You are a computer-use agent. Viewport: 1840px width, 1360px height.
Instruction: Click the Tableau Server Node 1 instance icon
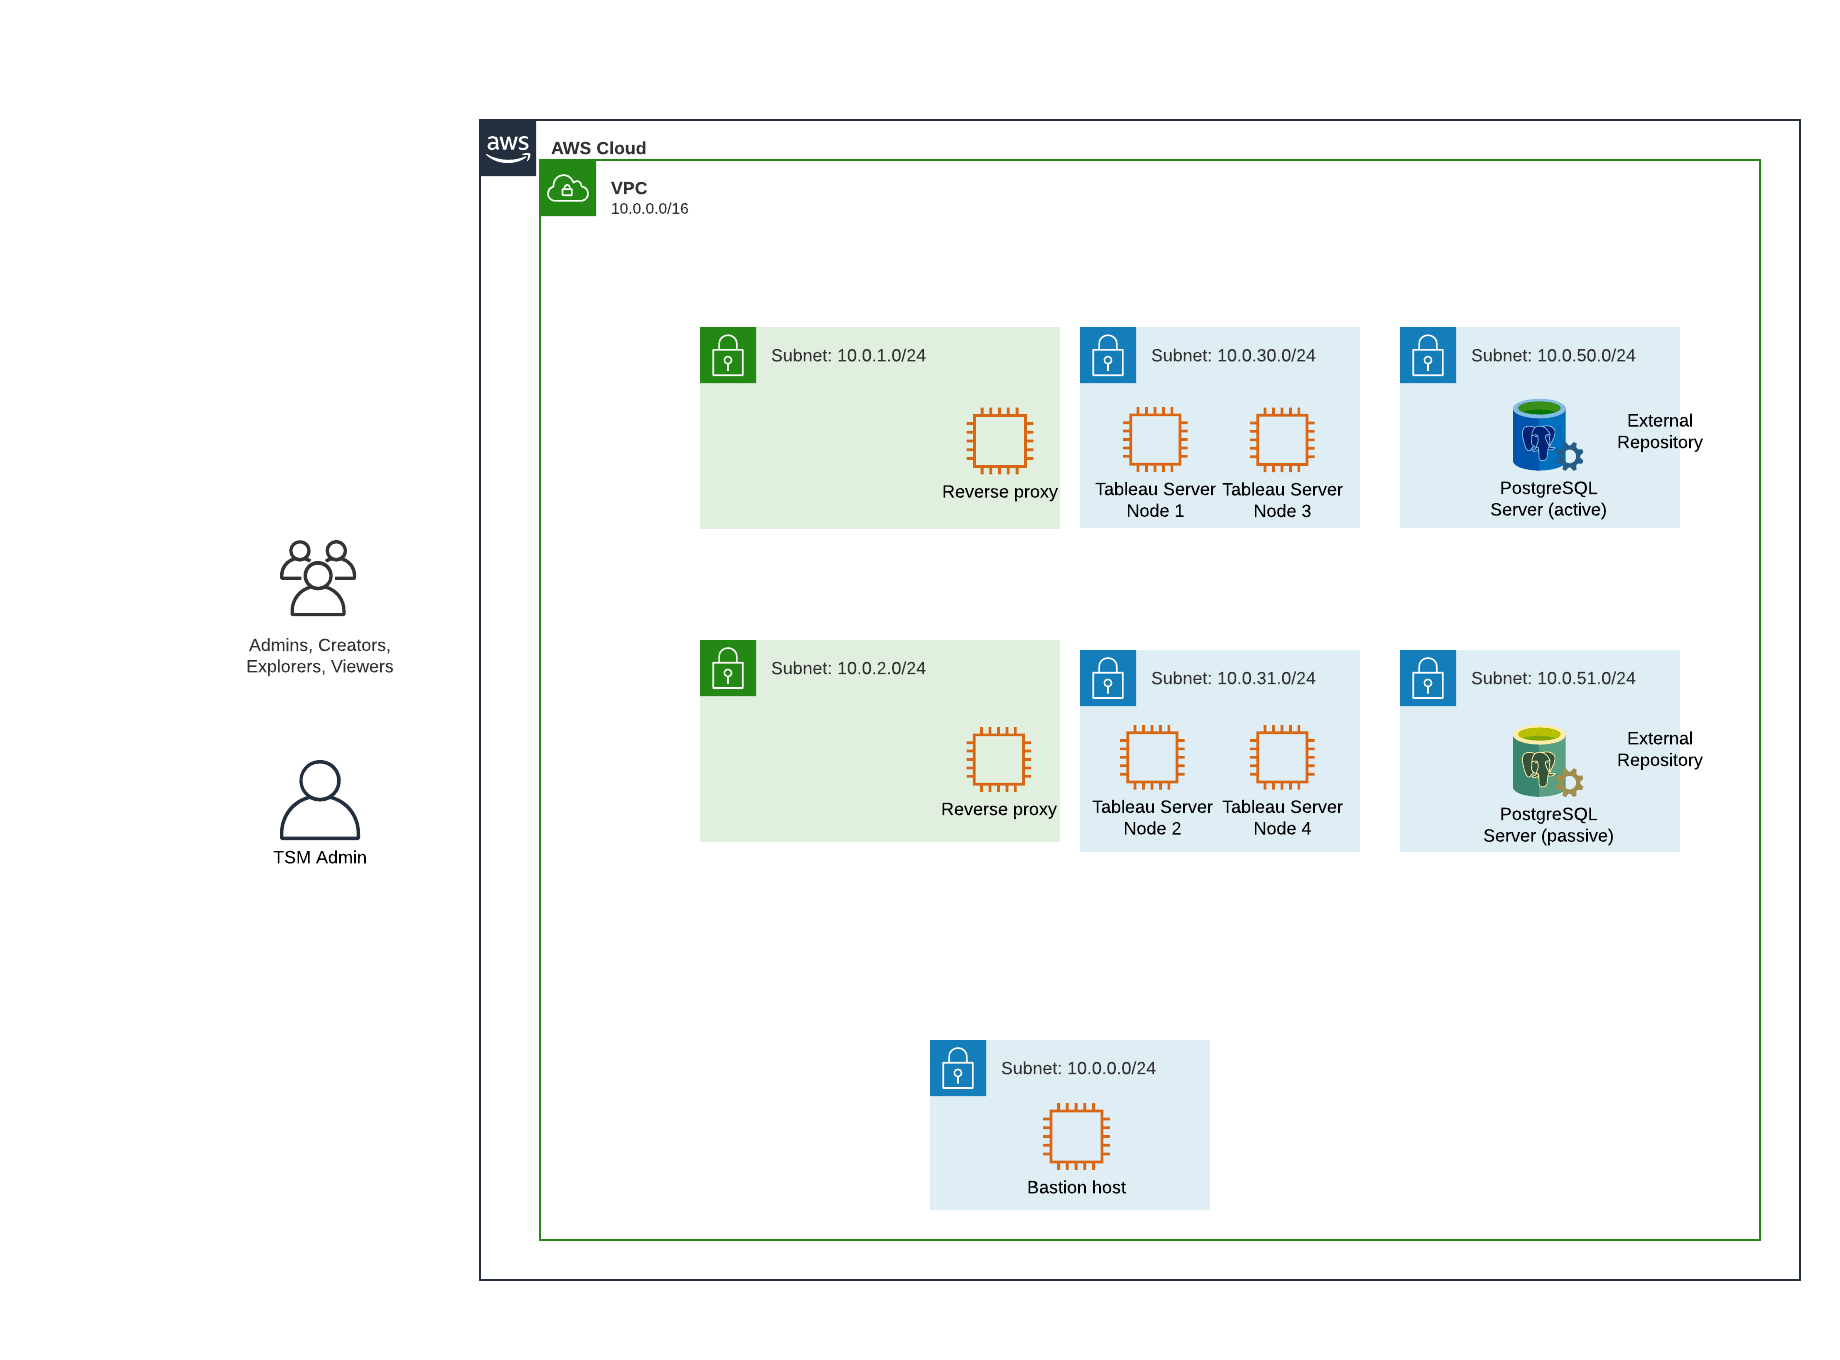[x=1155, y=439]
